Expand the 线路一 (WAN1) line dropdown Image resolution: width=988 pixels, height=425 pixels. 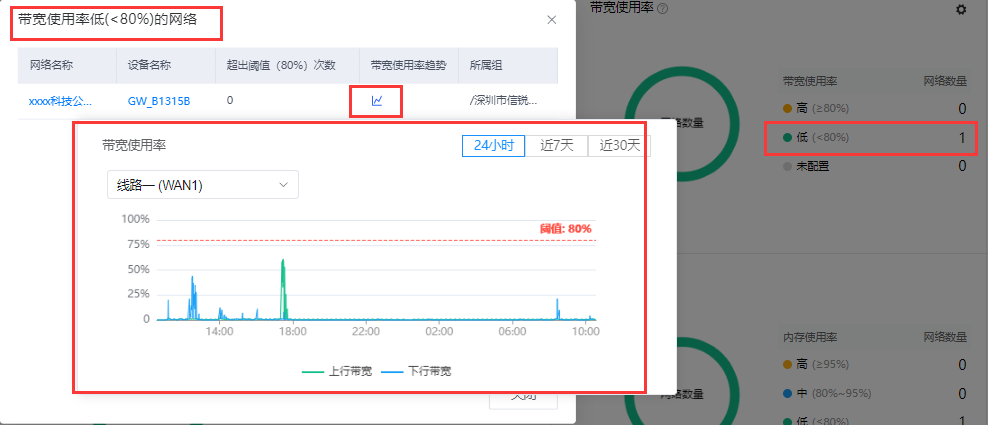click(x=202, y=184)
